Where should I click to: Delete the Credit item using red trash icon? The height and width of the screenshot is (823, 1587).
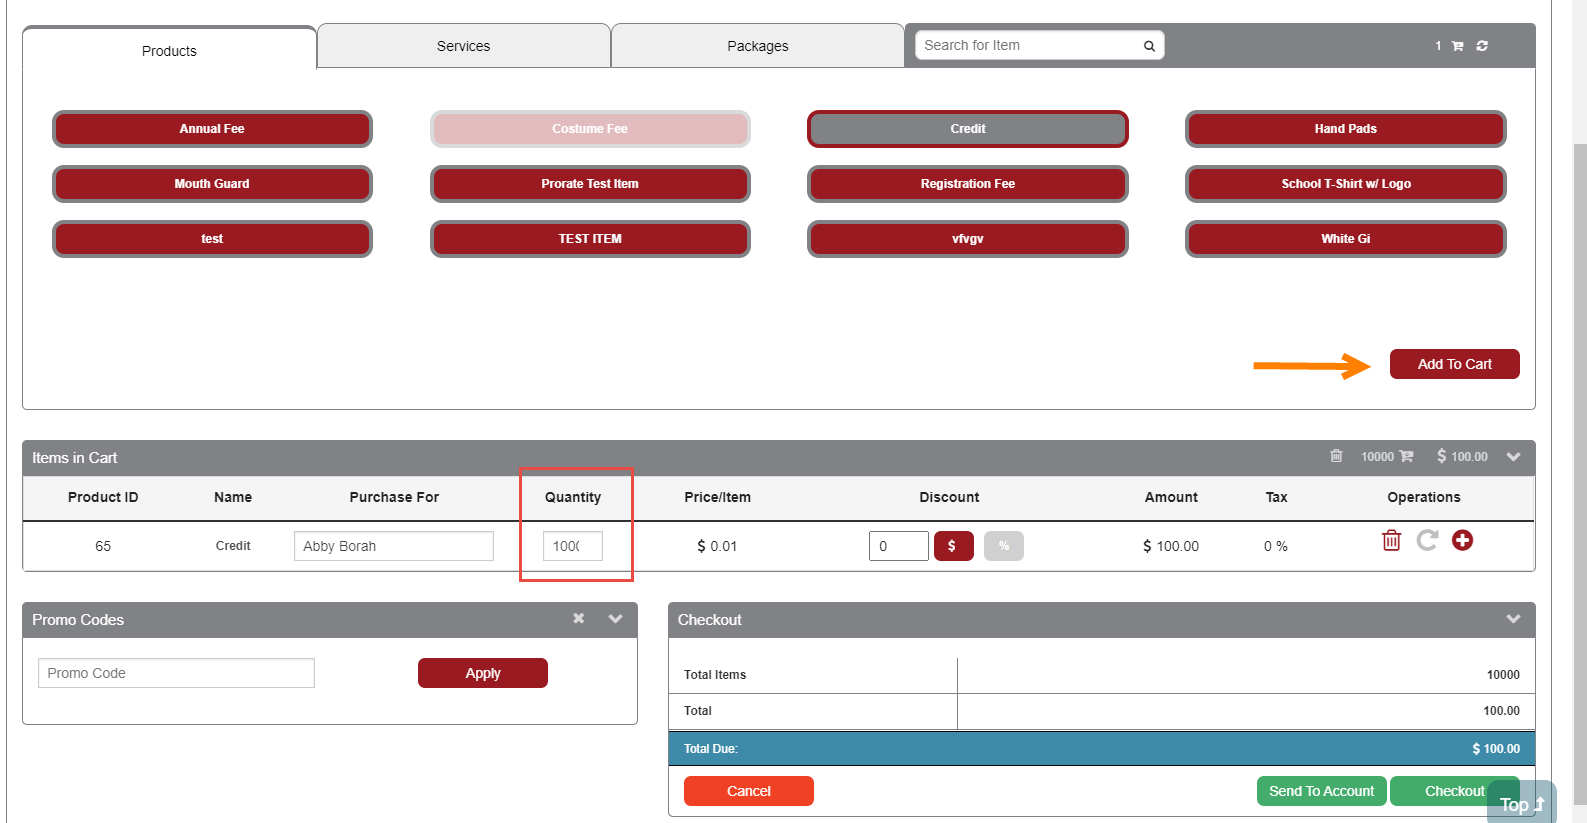pyautogui.click(x=1391, y=541)
